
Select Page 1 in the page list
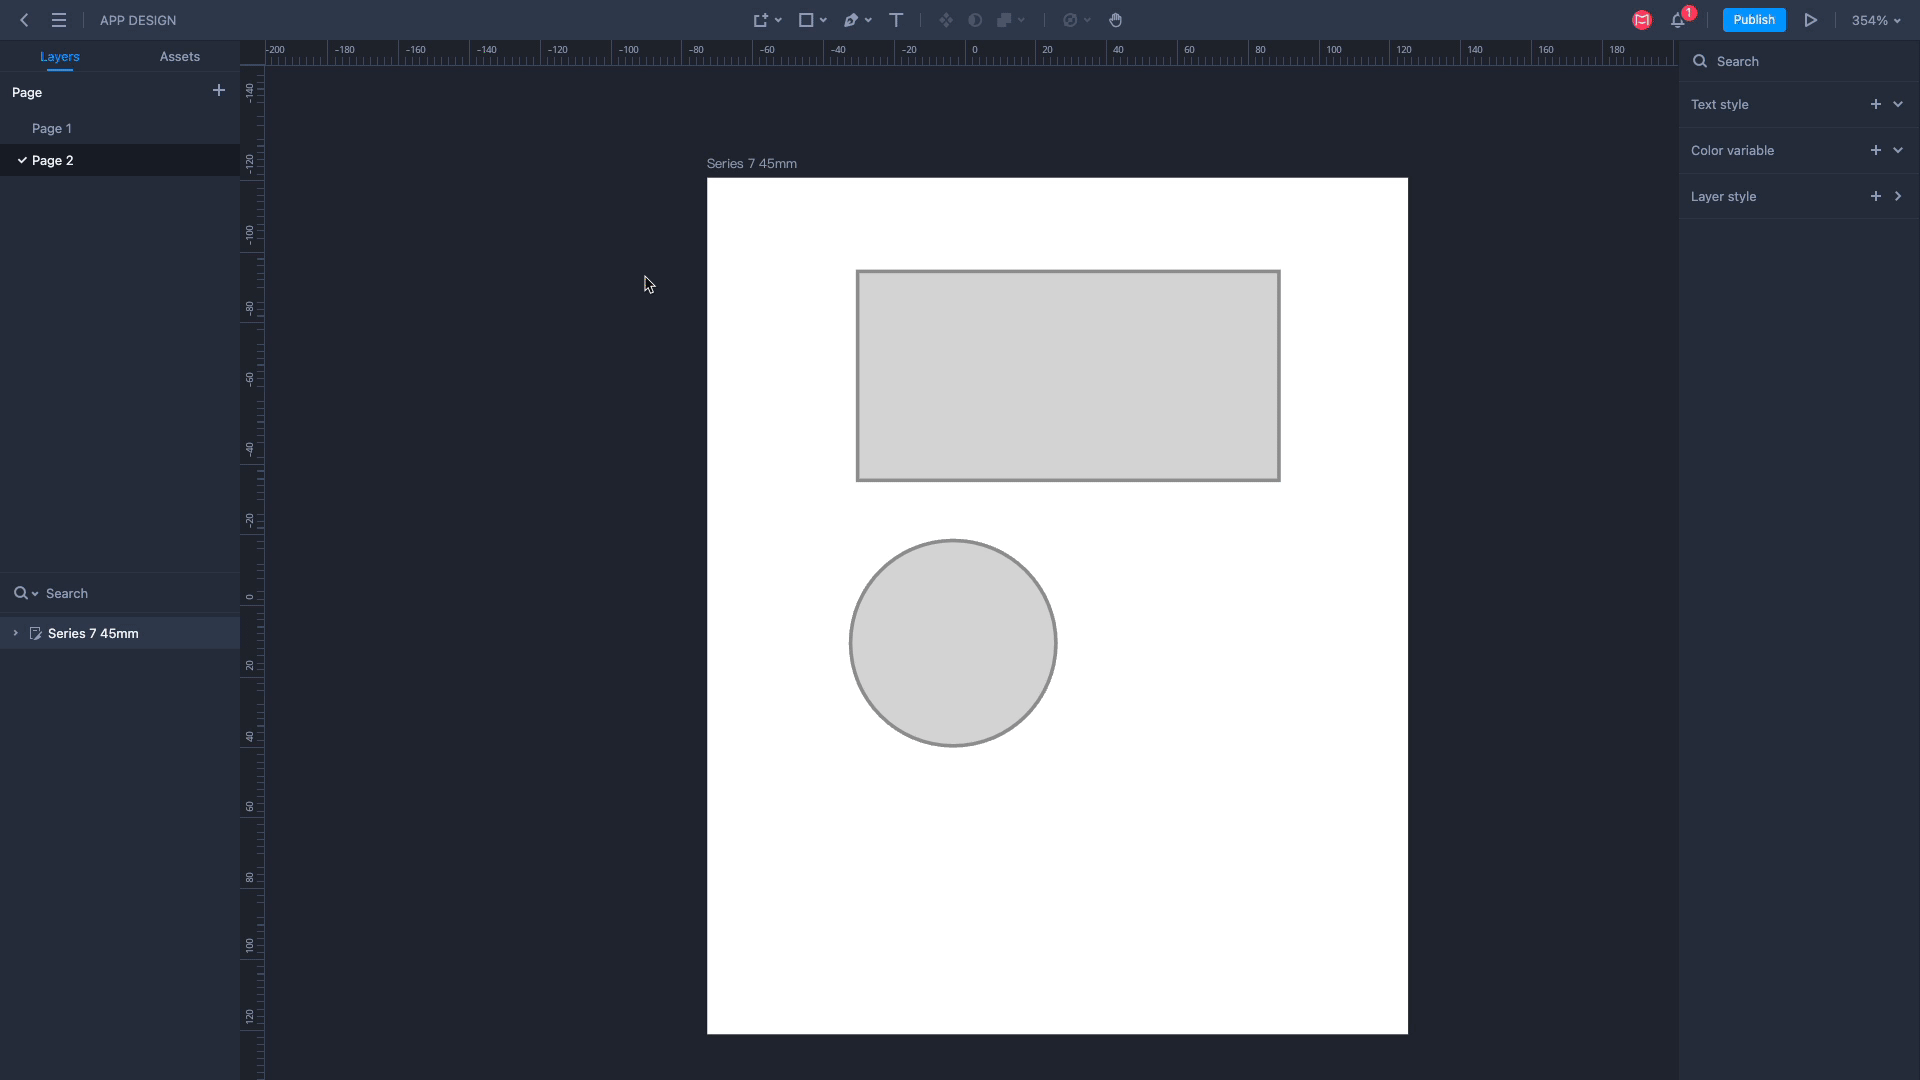pyautogui.click(x=120, y=128)
